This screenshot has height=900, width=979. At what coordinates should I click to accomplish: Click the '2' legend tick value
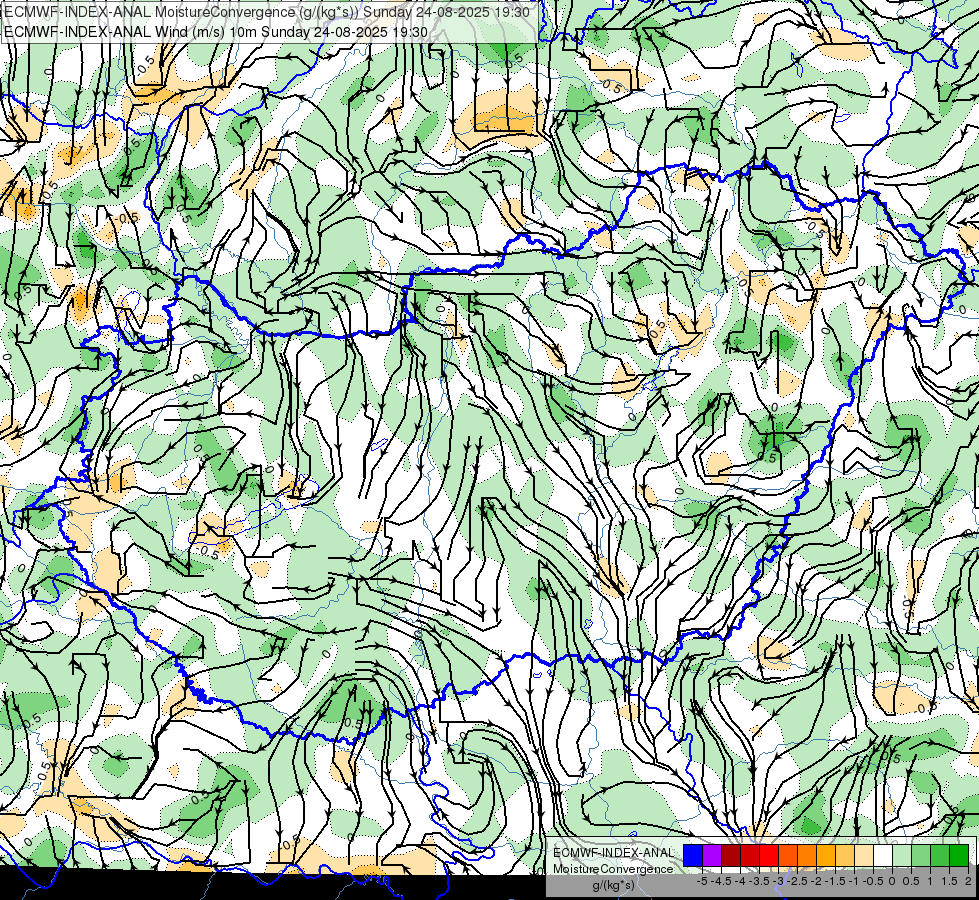tap(968, 881)
